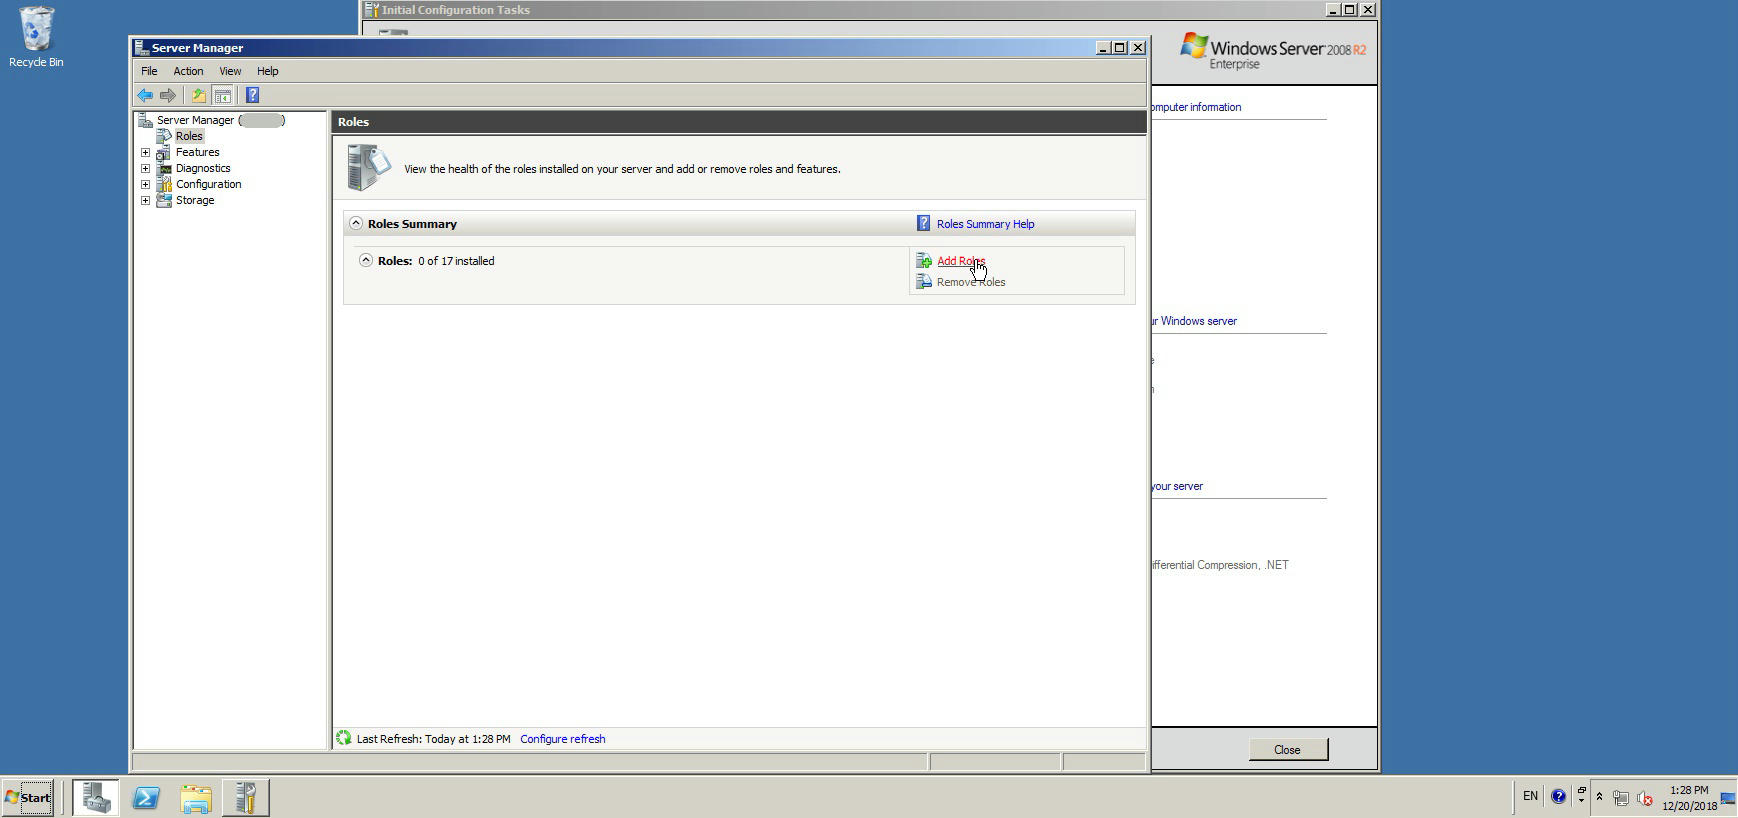The width and height of the screenshot is (1738, 818).
Task: Open Windows Explorer from the taskbar
Action: pyautogui.click(x=196, y=797)
